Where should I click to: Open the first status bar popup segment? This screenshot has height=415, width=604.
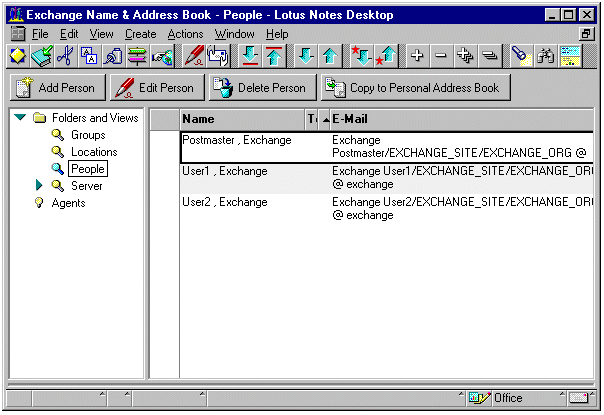coord(69,398)
